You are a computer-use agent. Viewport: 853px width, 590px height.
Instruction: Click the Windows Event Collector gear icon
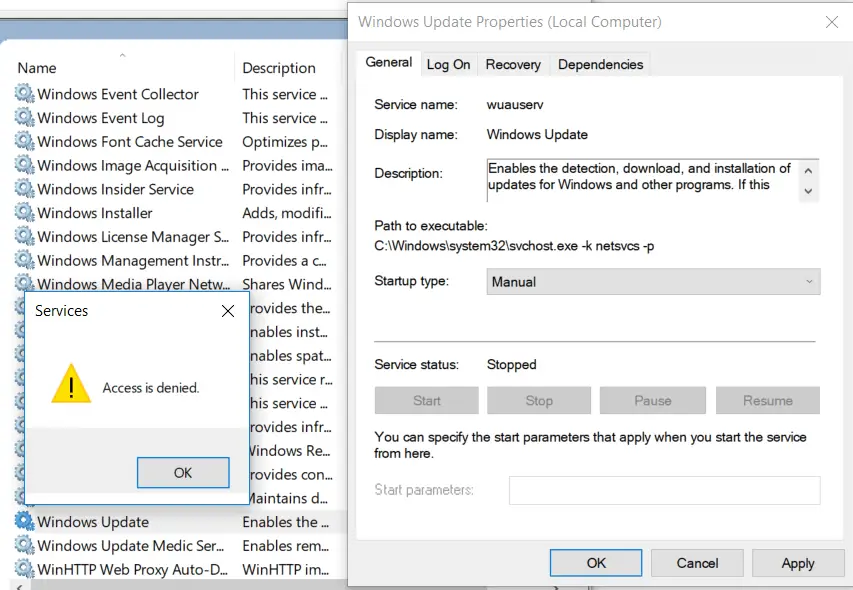click(24, 94)
